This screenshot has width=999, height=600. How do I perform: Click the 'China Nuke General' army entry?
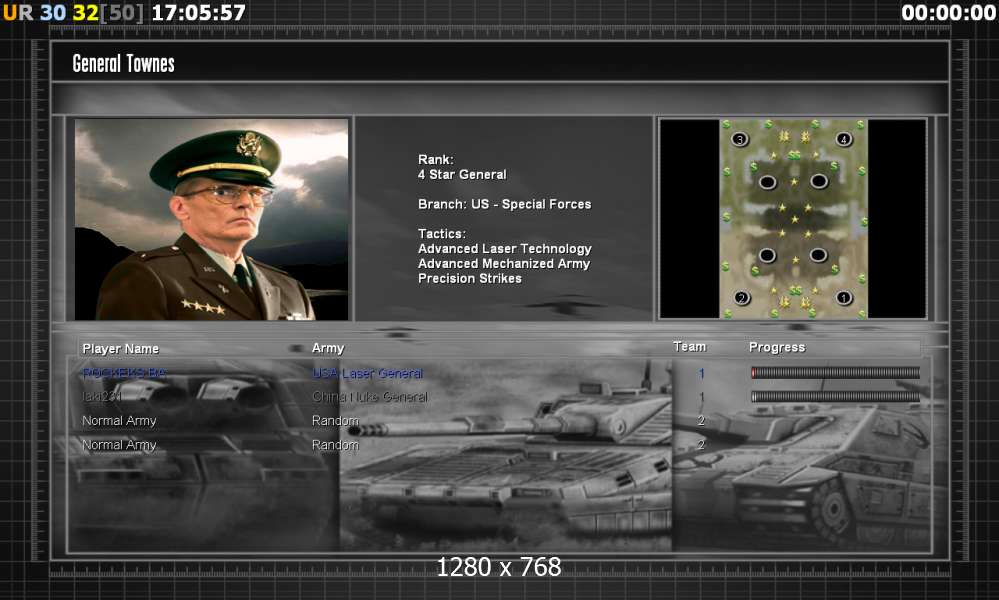(370, 397)
